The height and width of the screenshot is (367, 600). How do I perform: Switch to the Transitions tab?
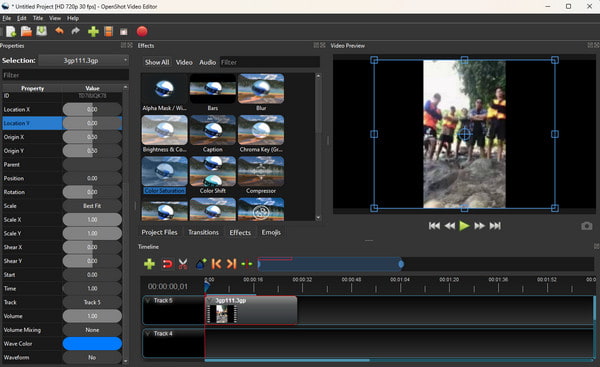tap(203, 232)
